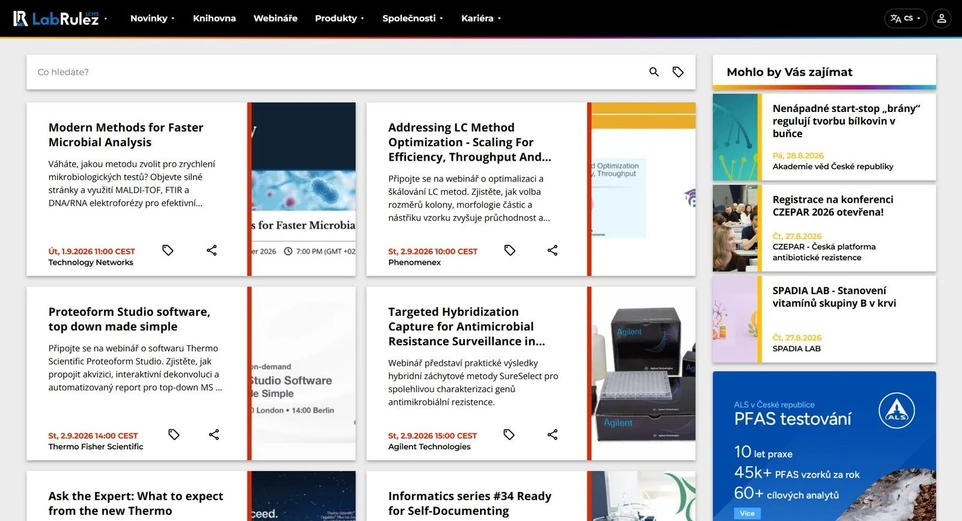Expand the Společnosti menu
The height and width of the screenshot is (521, 962).
pyautogui.click(x=412, y=18)
